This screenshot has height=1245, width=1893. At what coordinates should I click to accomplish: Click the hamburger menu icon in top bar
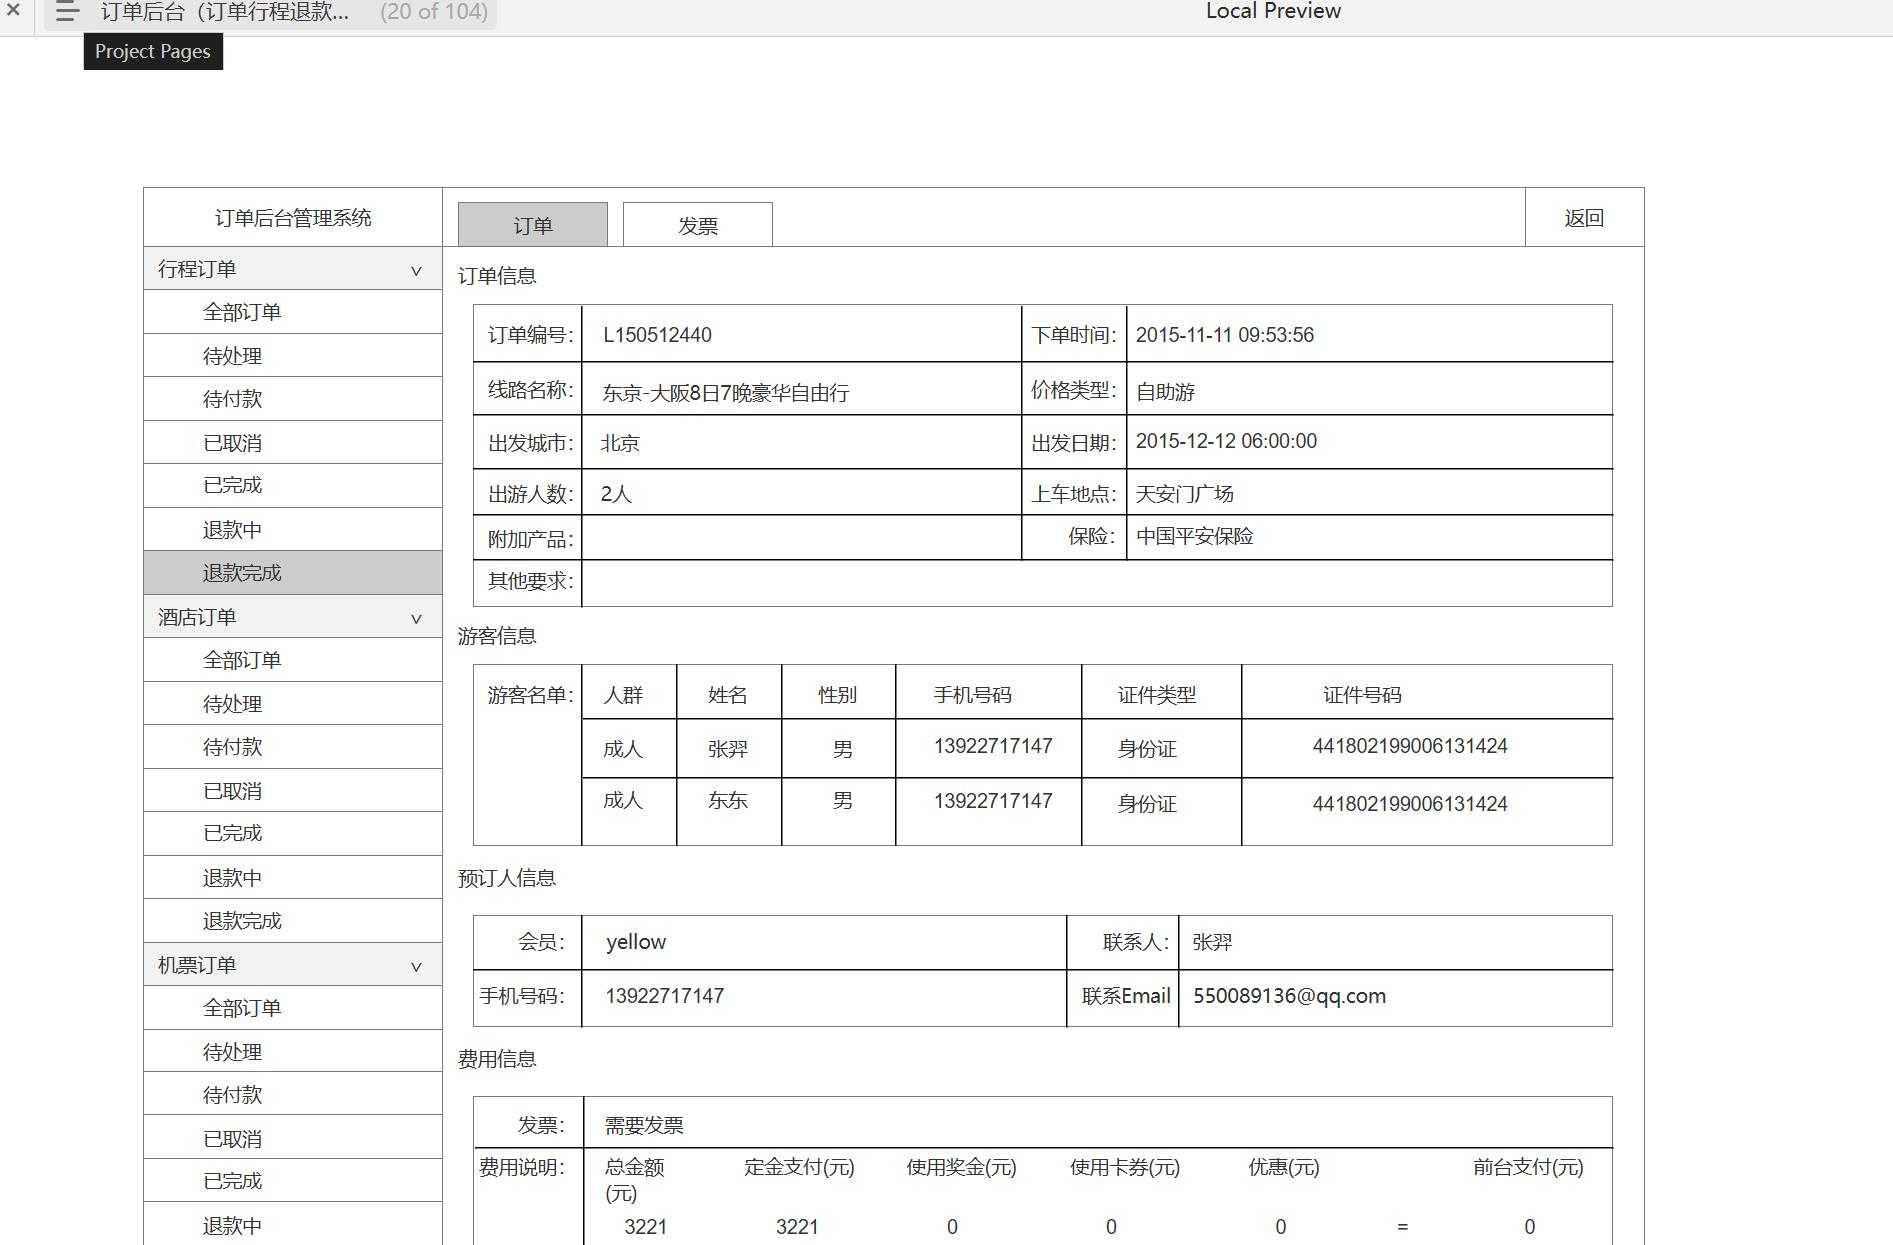coord(67,12)
